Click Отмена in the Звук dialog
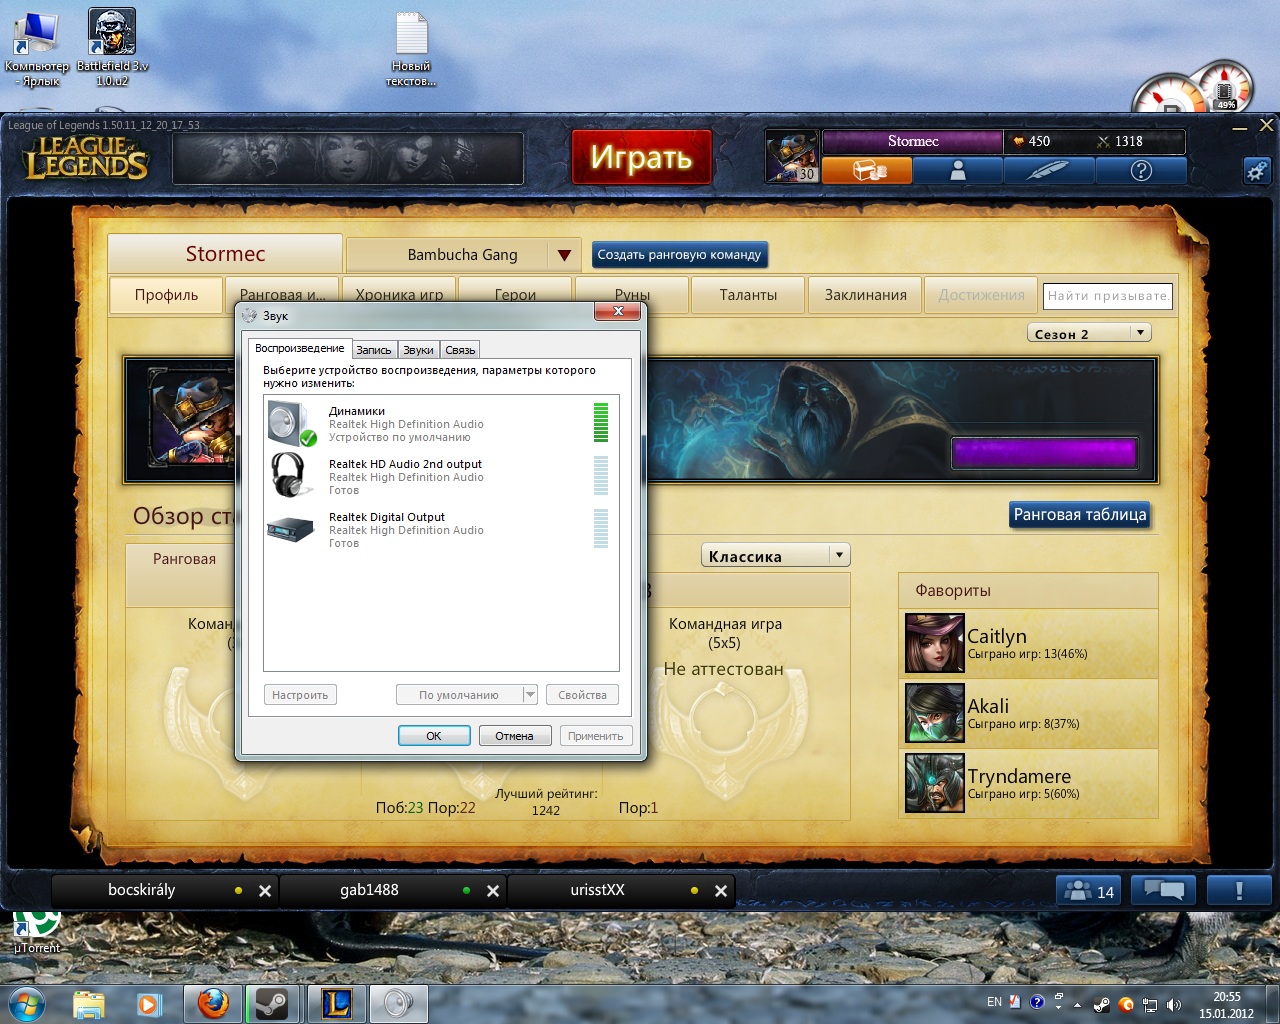Viewport: 1280px width, 1024px height. pyautogui.click(x=514, y=736)
